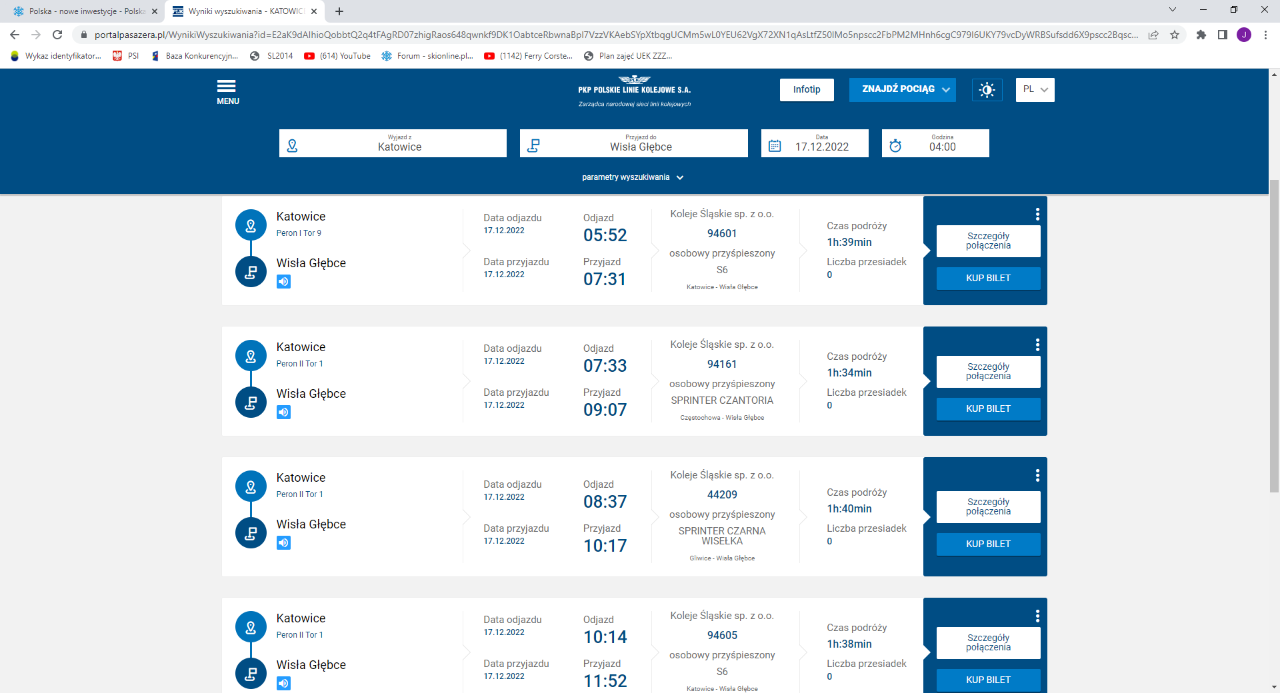
Task: Click KUP BILET for SPRINTER CZARNA WISEŁKA
Action: pos(988,544)
